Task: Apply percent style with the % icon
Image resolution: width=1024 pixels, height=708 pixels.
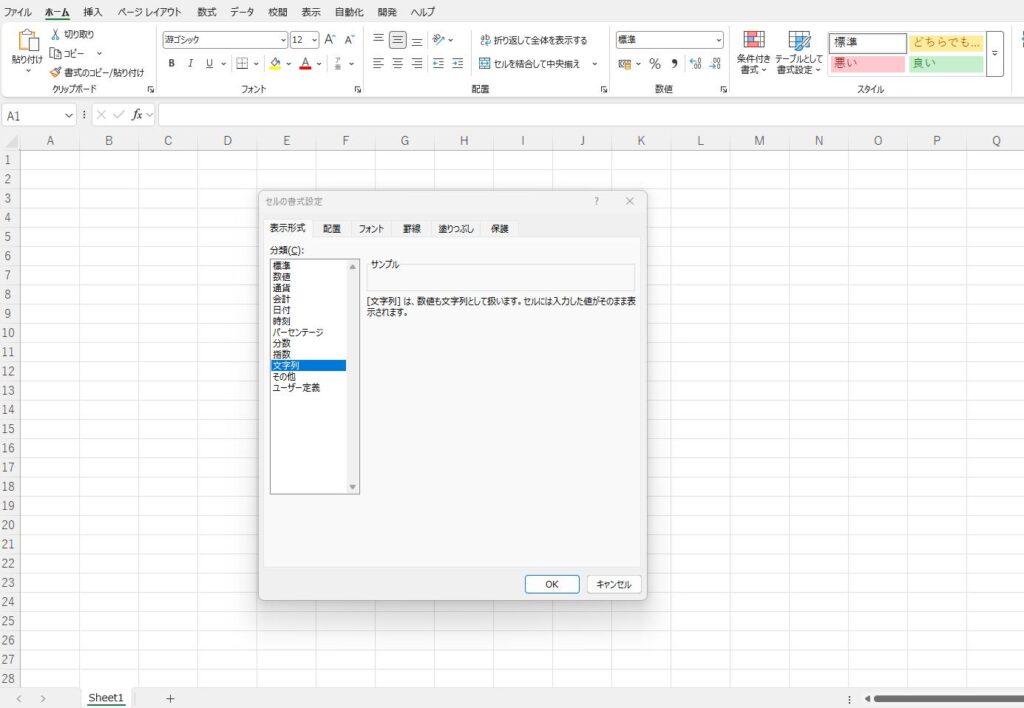Action: coord(655,63)
